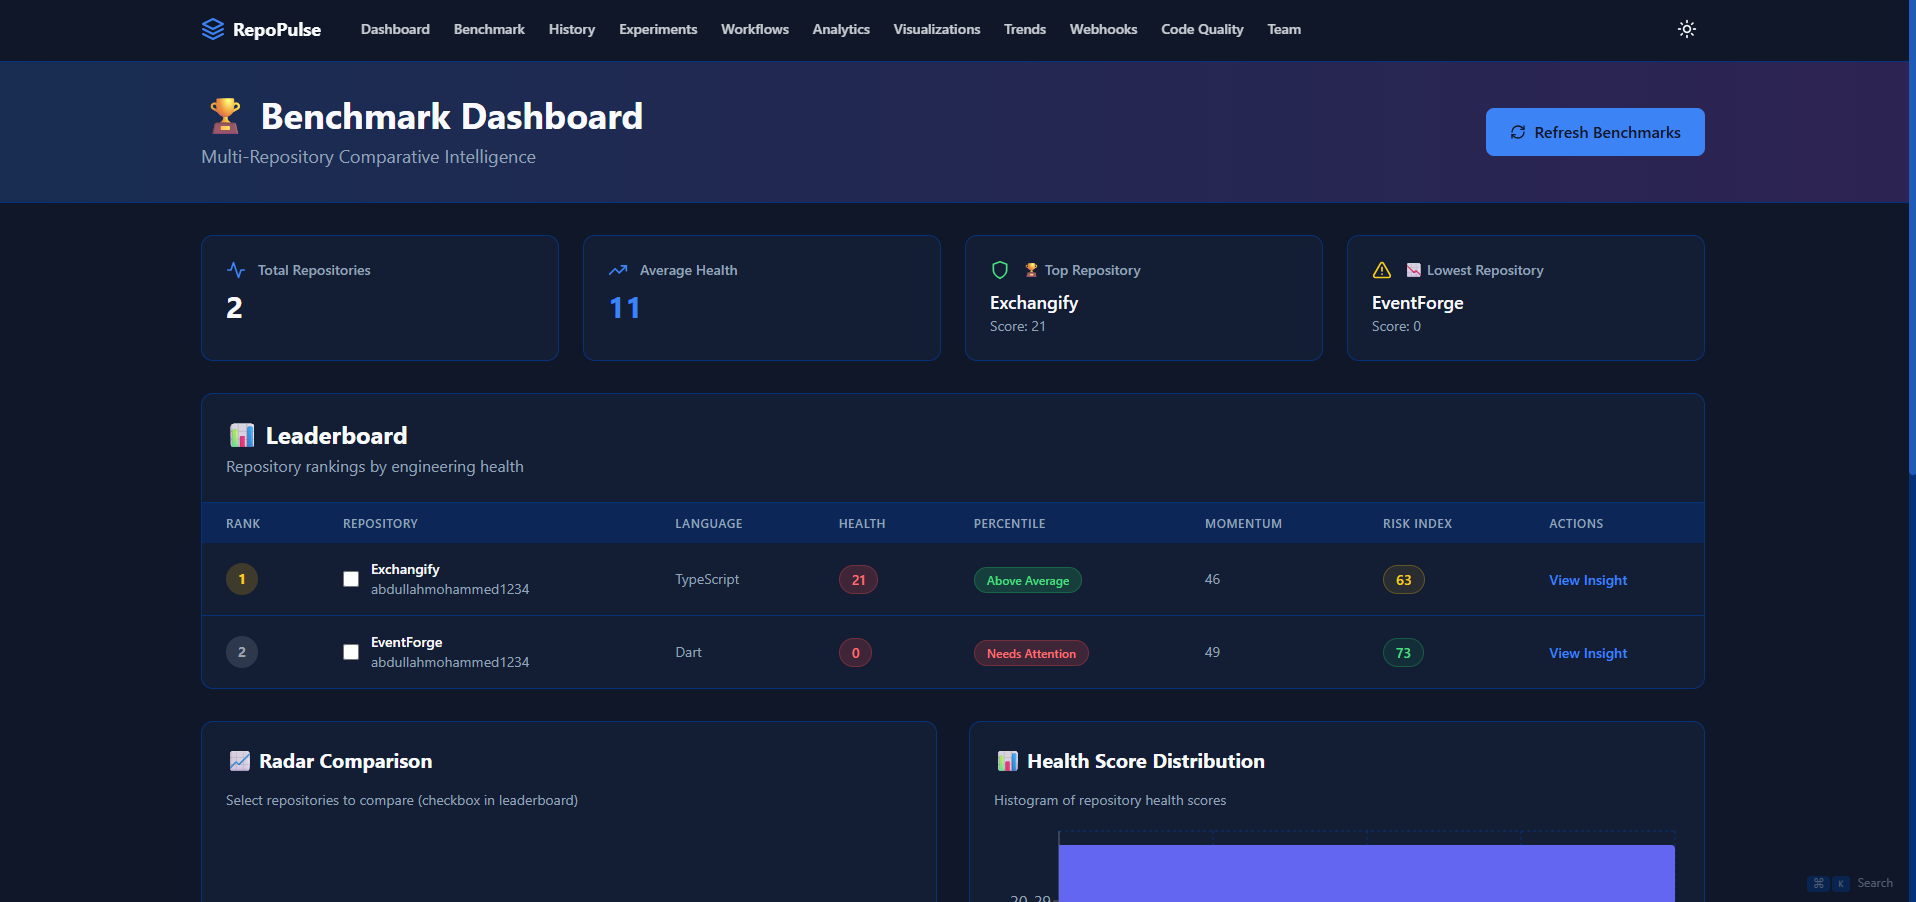Open the Benchmark nav item

click(x=489, y=29)
